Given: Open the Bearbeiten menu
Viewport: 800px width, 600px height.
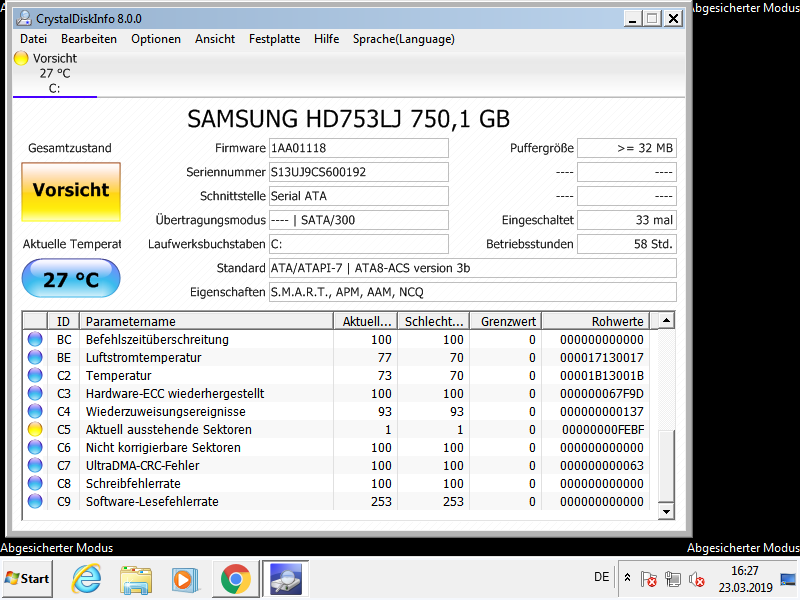Looking at the screenshot, I should pos(89,39).
